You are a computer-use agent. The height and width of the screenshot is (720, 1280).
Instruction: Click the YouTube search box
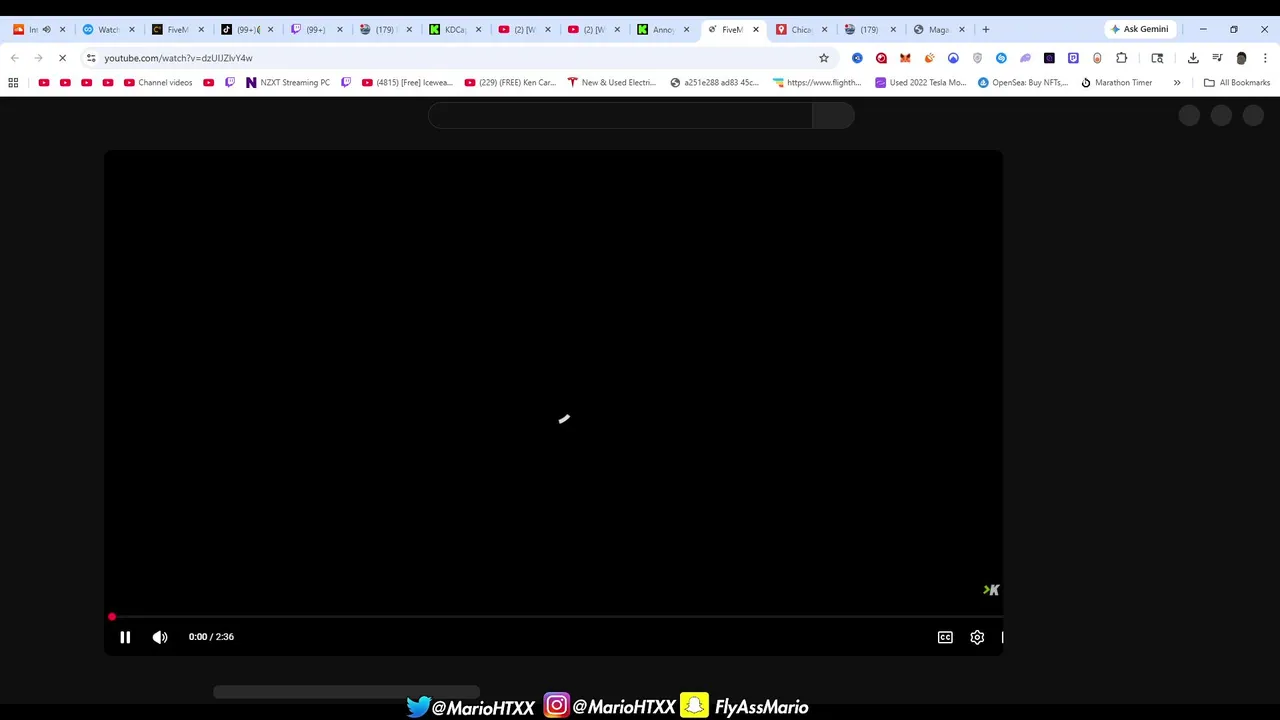(x=620, y=116)
